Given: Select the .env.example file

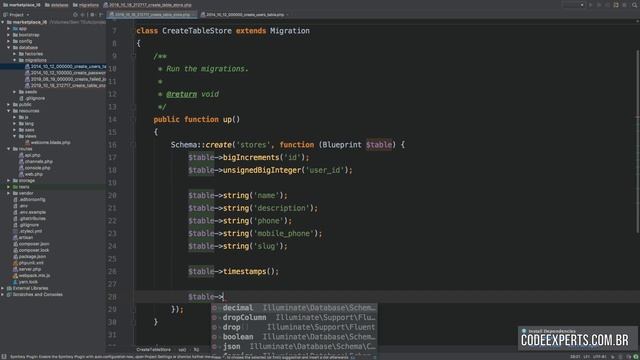Looking at the screenshot, I should pos(29,212).
